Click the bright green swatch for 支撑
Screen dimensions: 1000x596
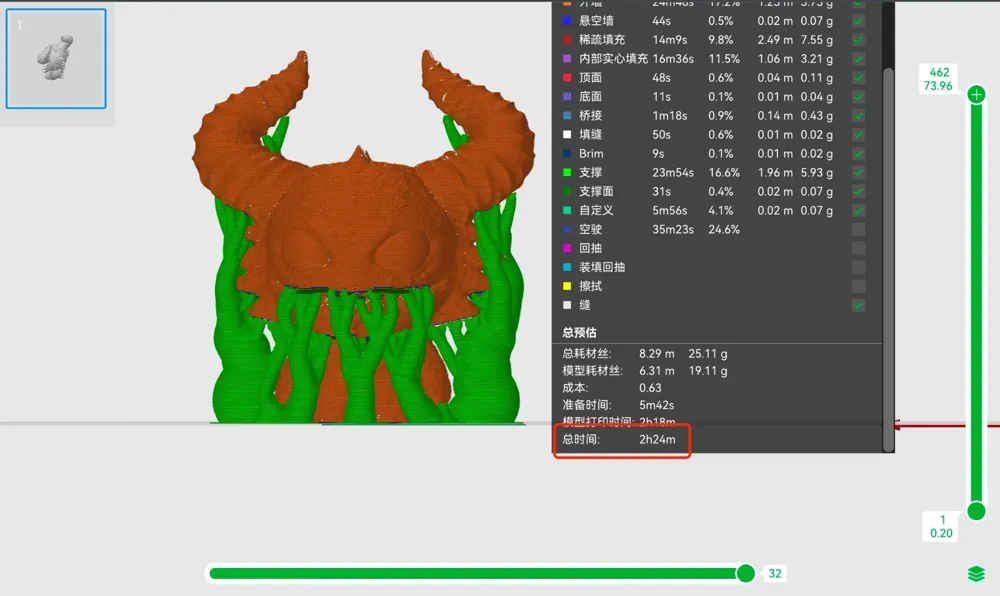567,172
